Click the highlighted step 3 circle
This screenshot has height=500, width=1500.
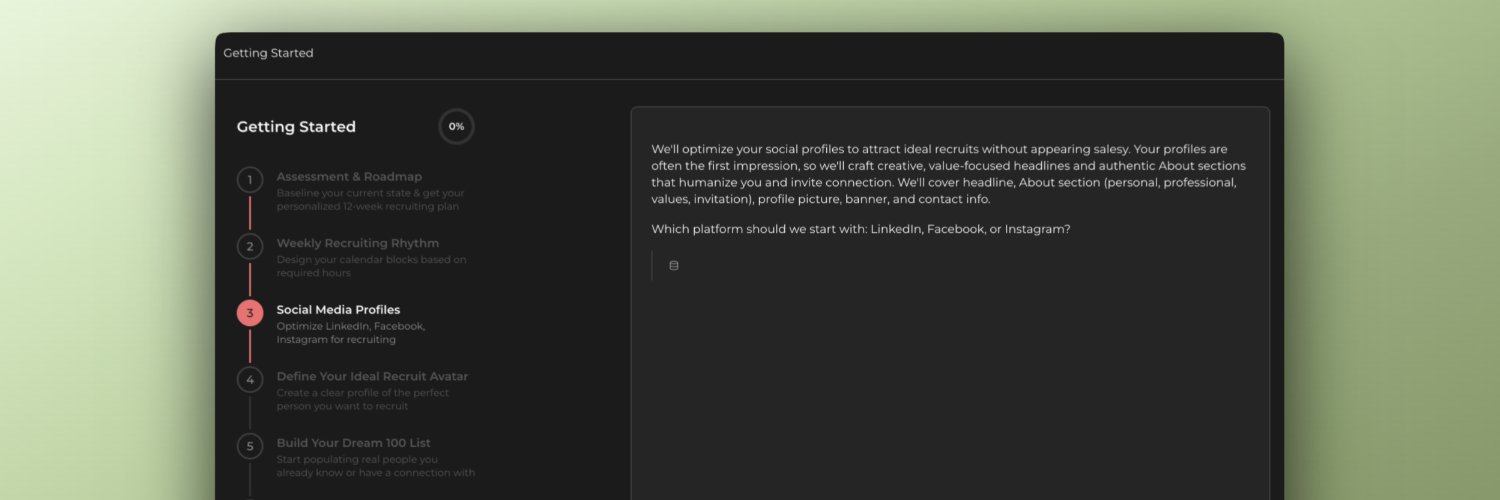click(250, 313)
